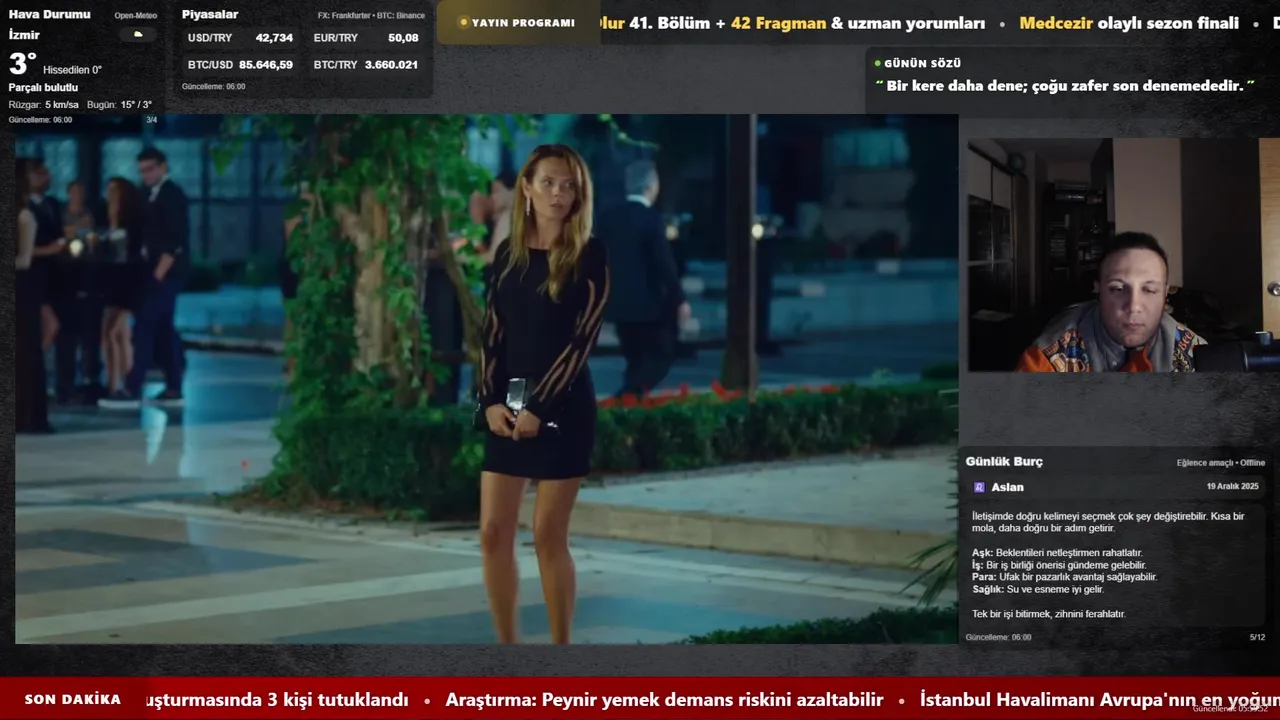Click the USD/TRY rate tile

tap(240, 38)
